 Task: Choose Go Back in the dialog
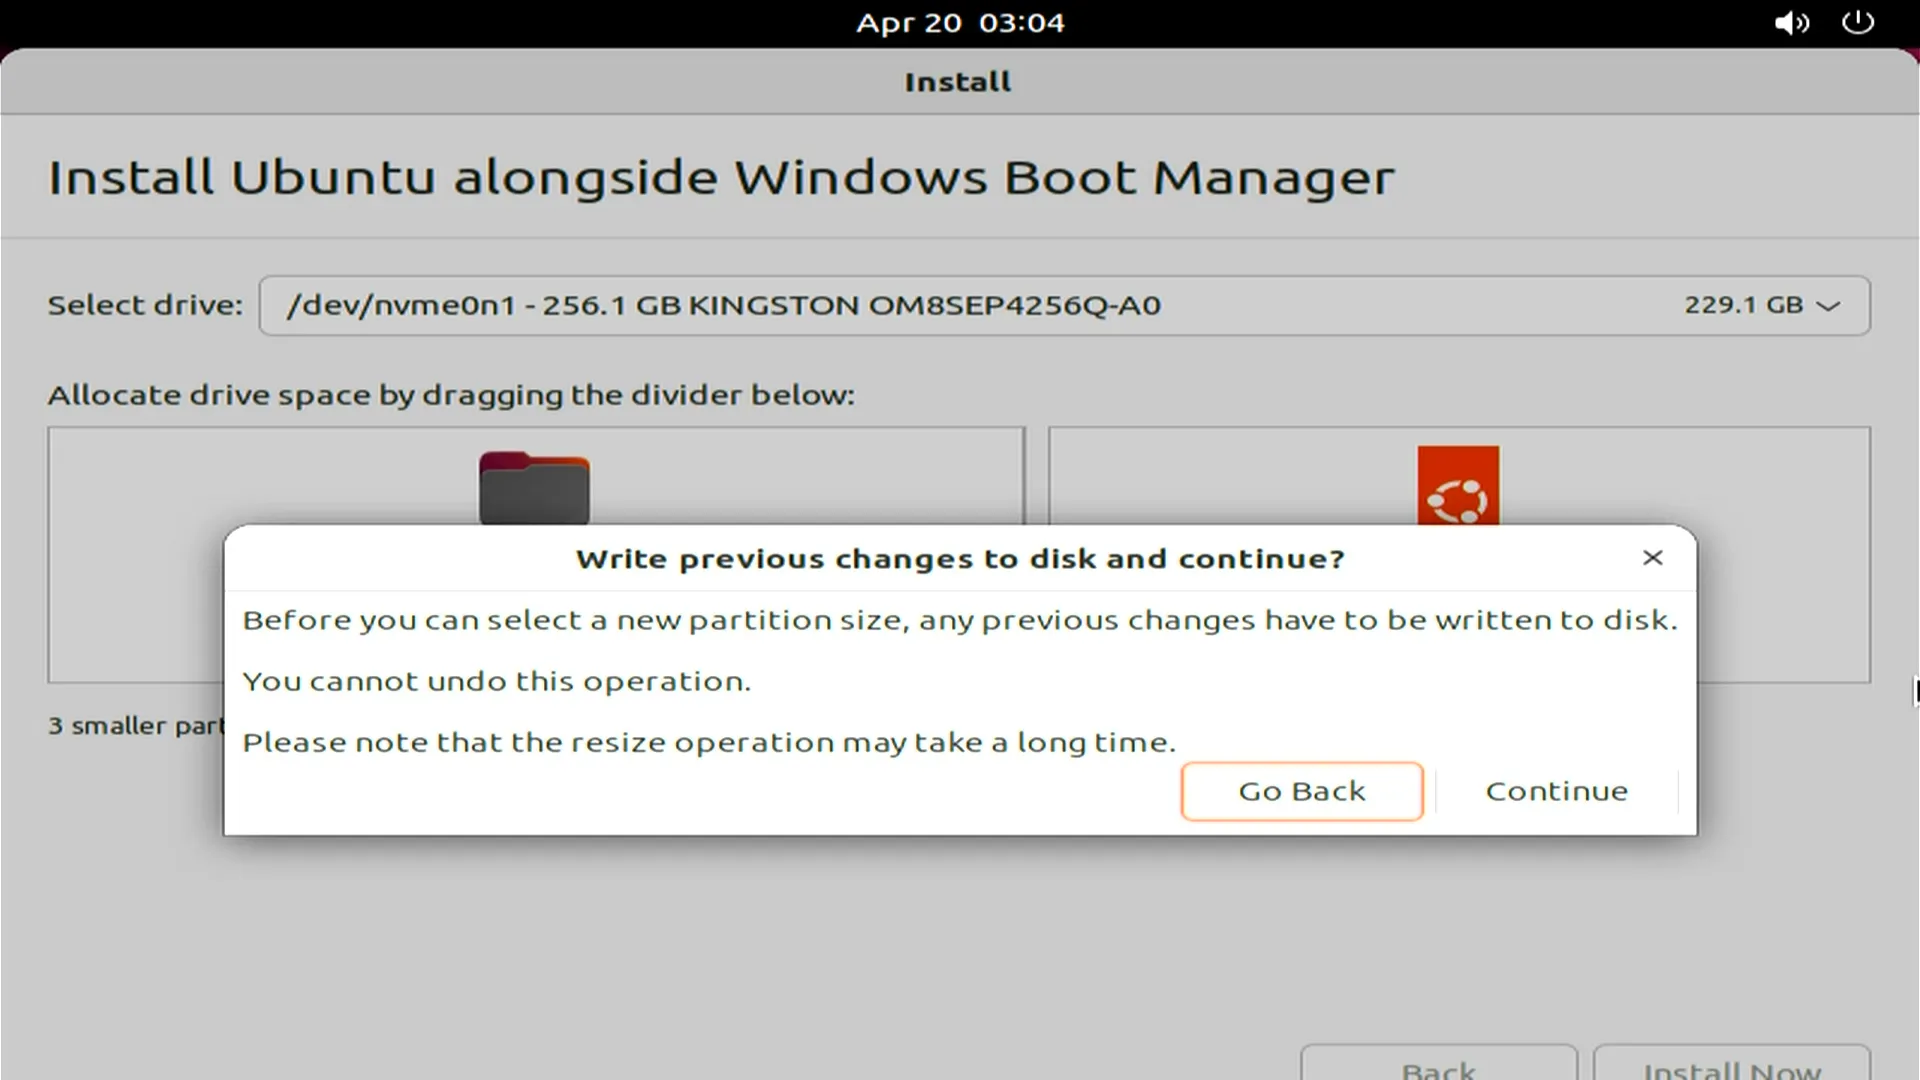pos(1302,790)
